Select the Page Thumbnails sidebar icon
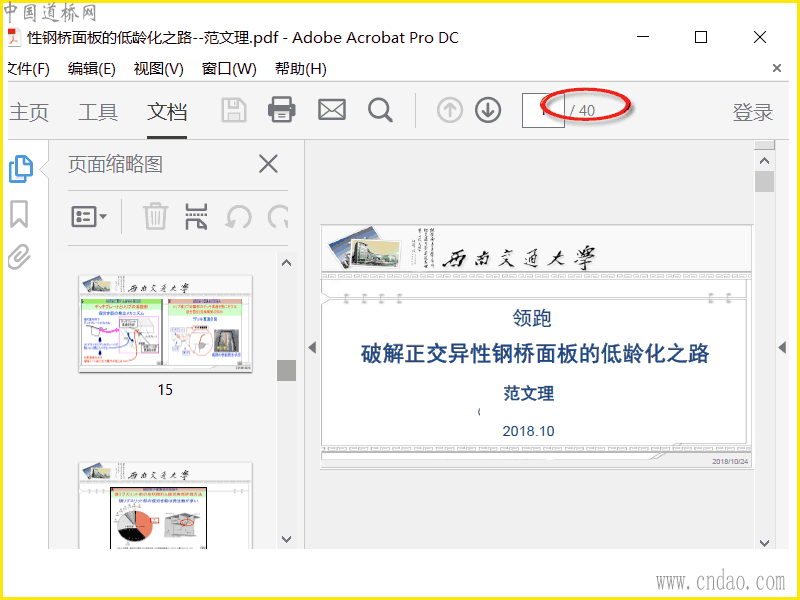The height and width of the screenshot is (600, 800). pyautogui.click(x=21, y=169)
